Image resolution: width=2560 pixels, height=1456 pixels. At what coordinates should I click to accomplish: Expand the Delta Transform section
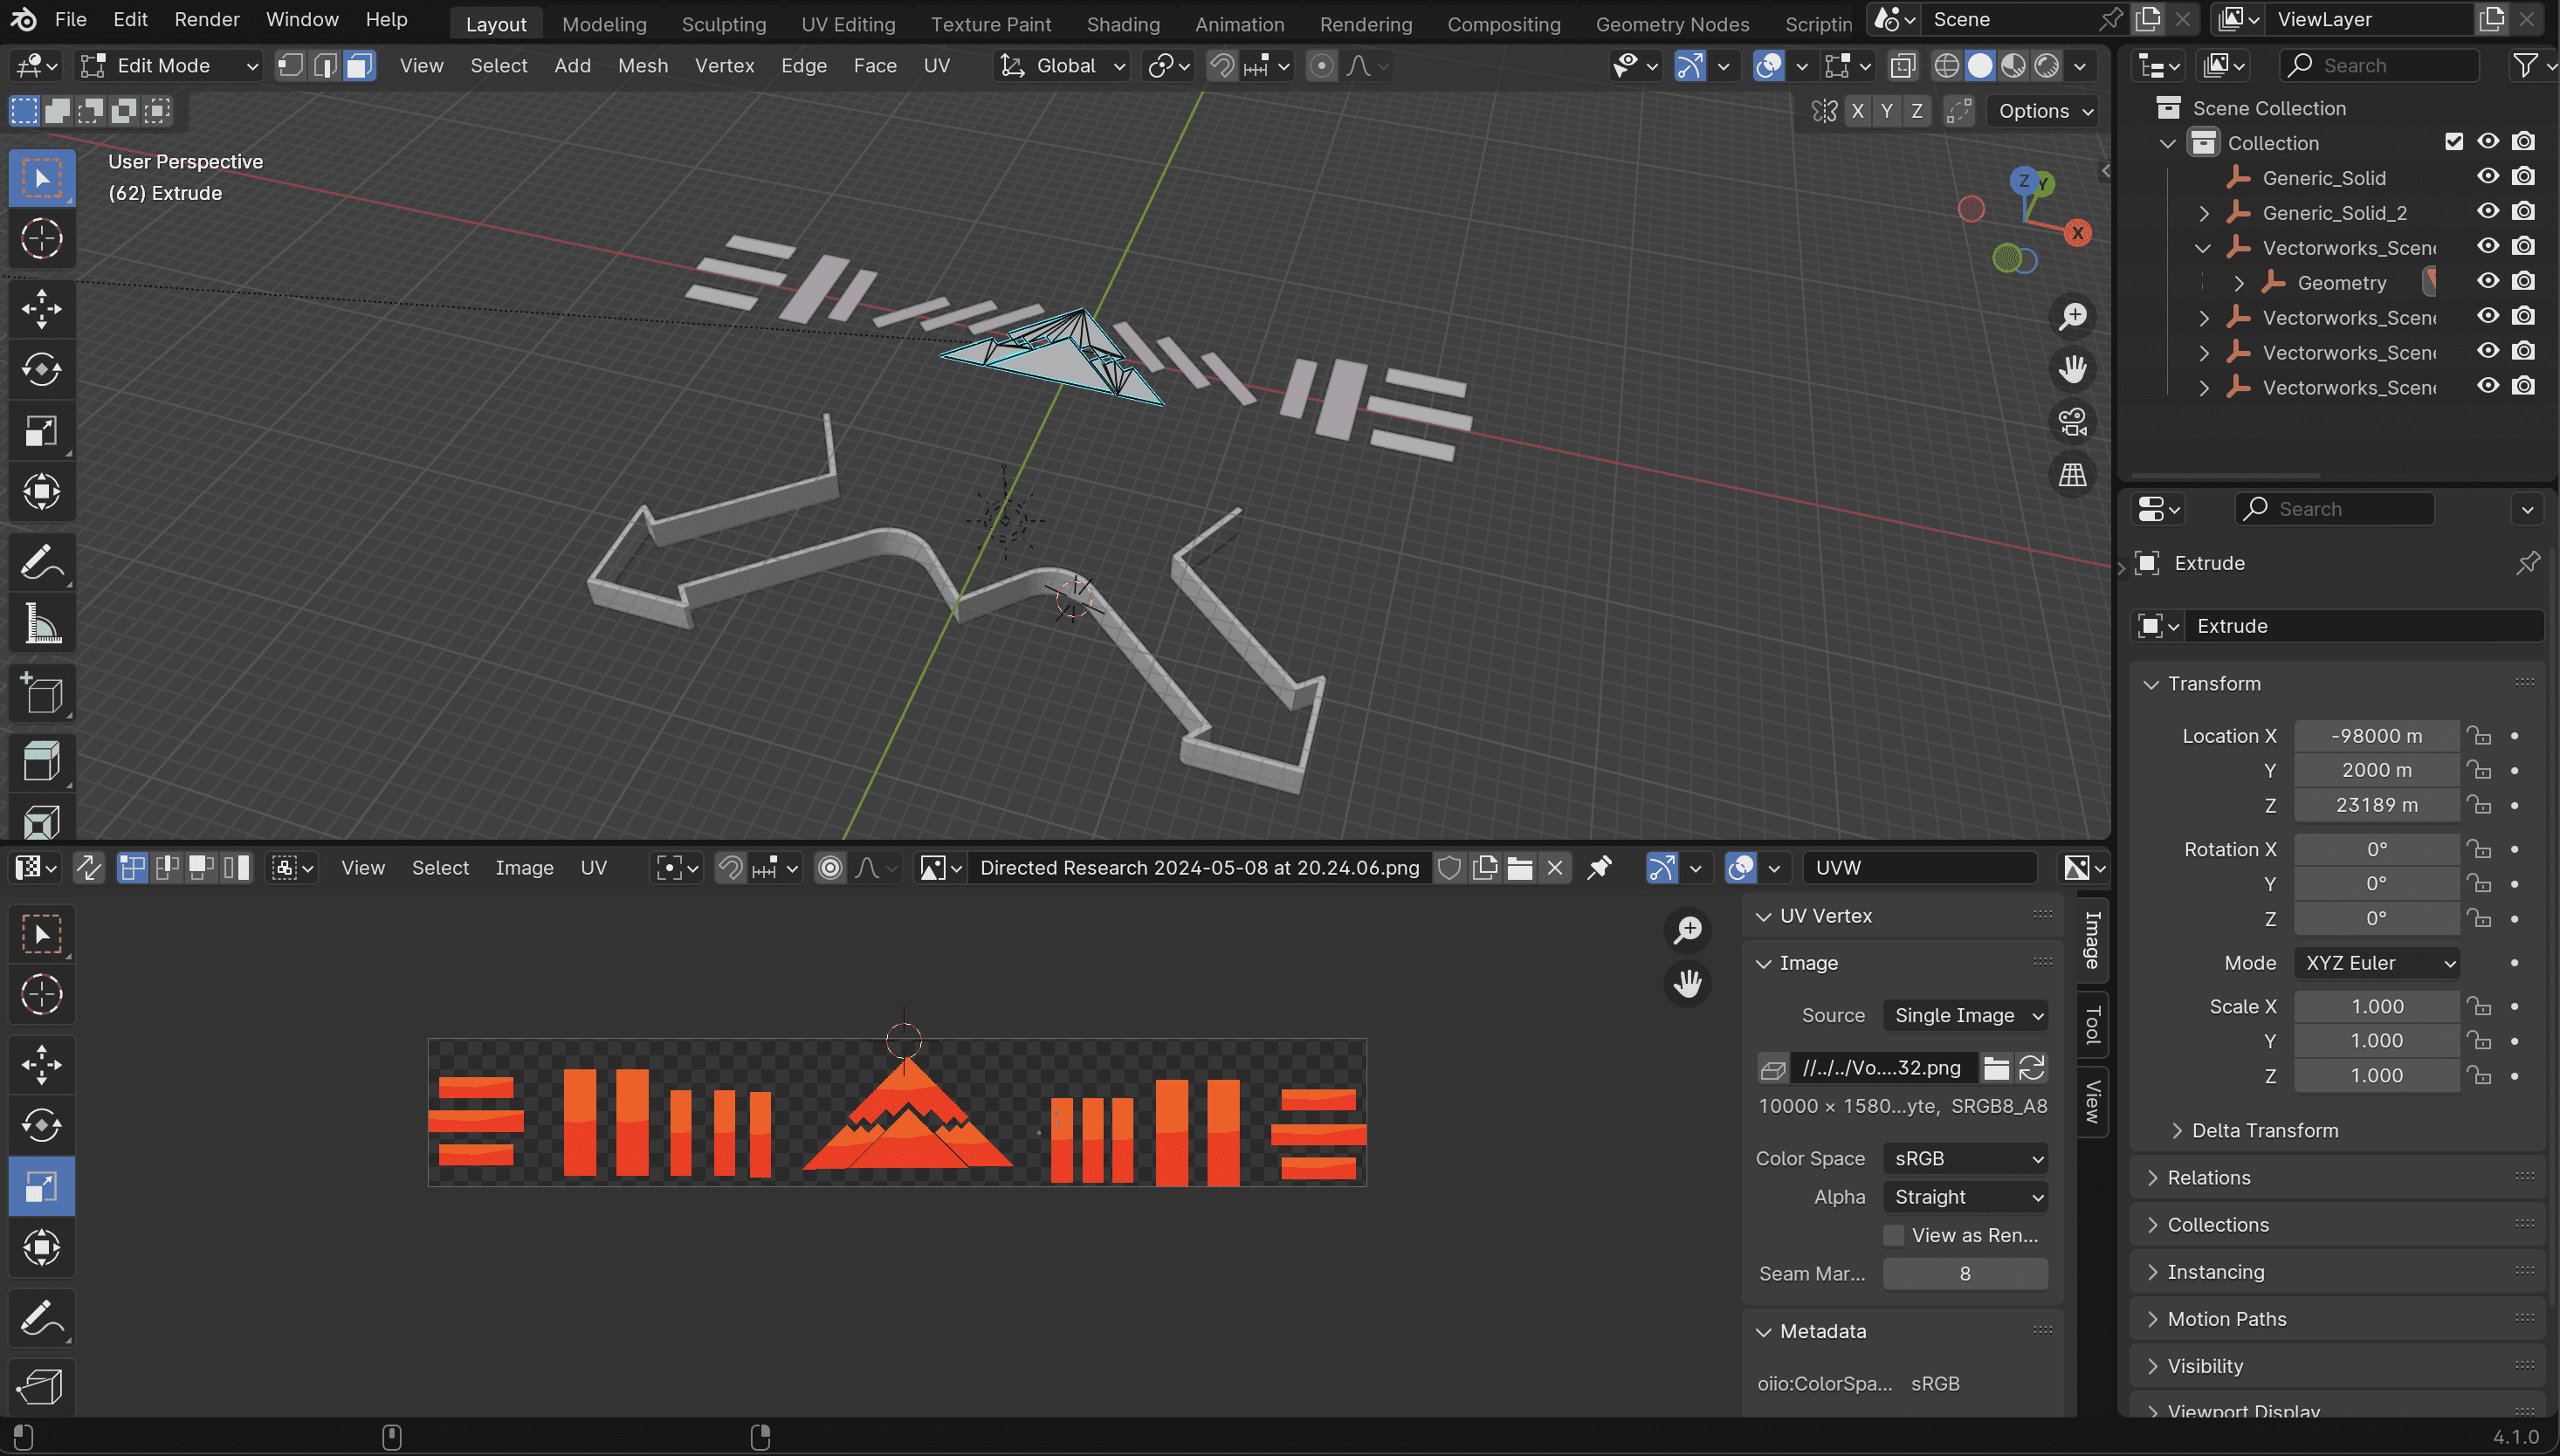click(x=2264, y=1130)
